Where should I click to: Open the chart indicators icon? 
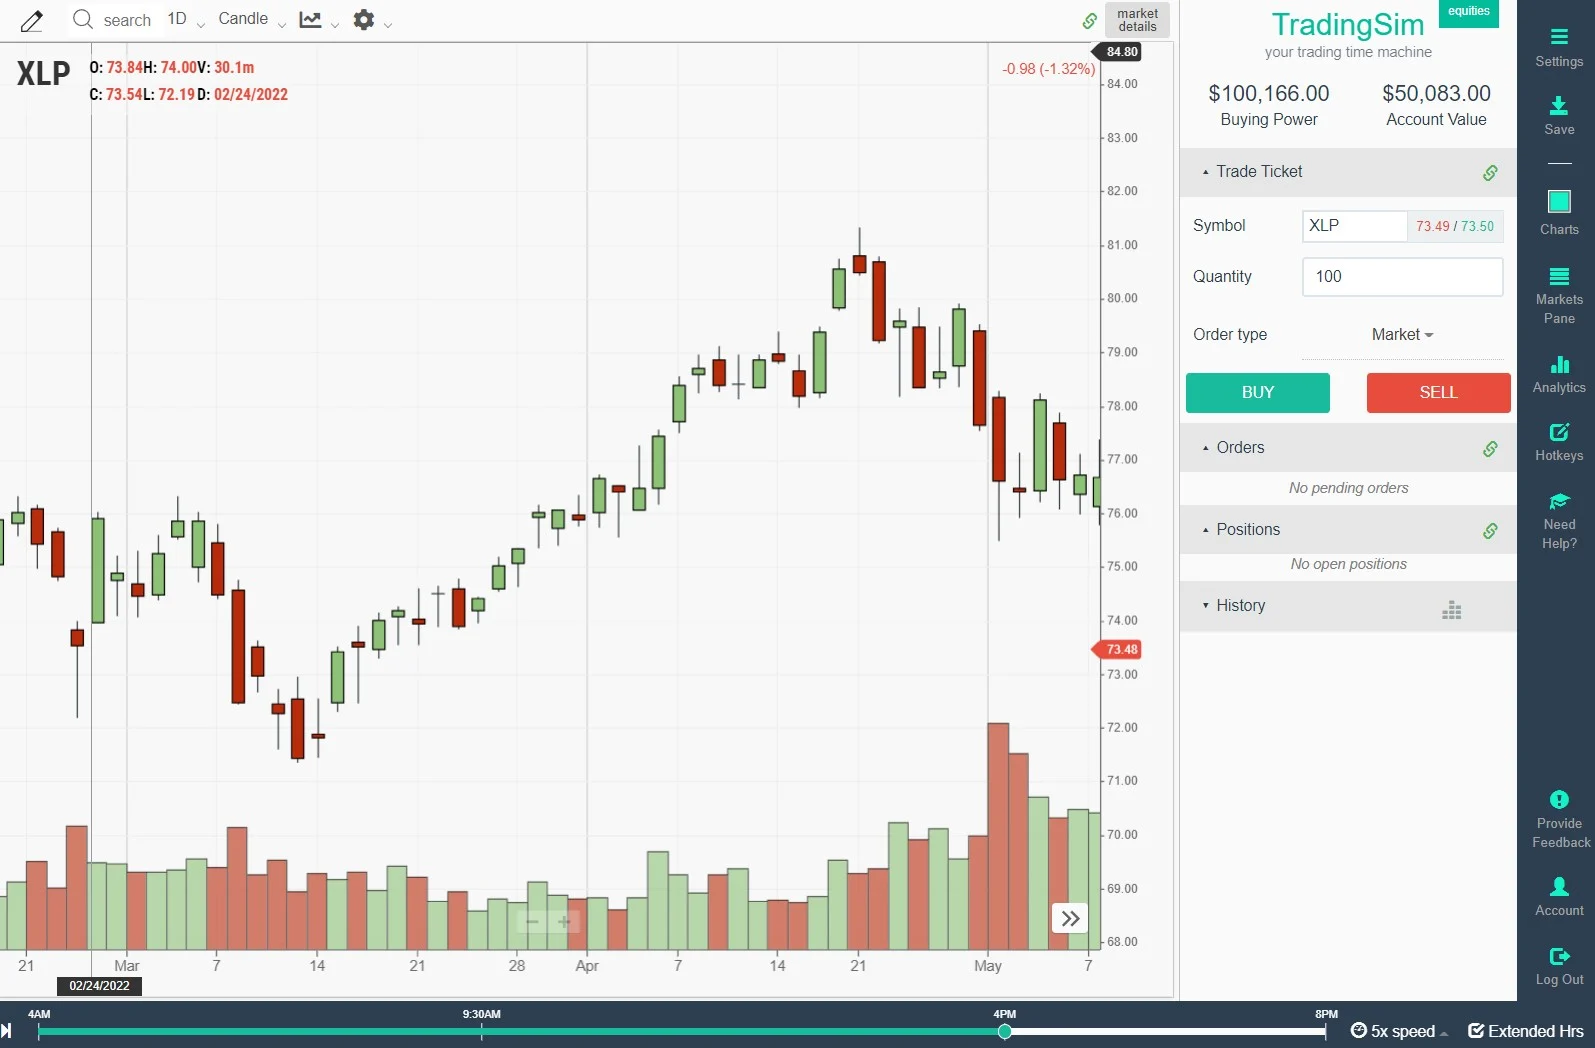tap(311, 20)
